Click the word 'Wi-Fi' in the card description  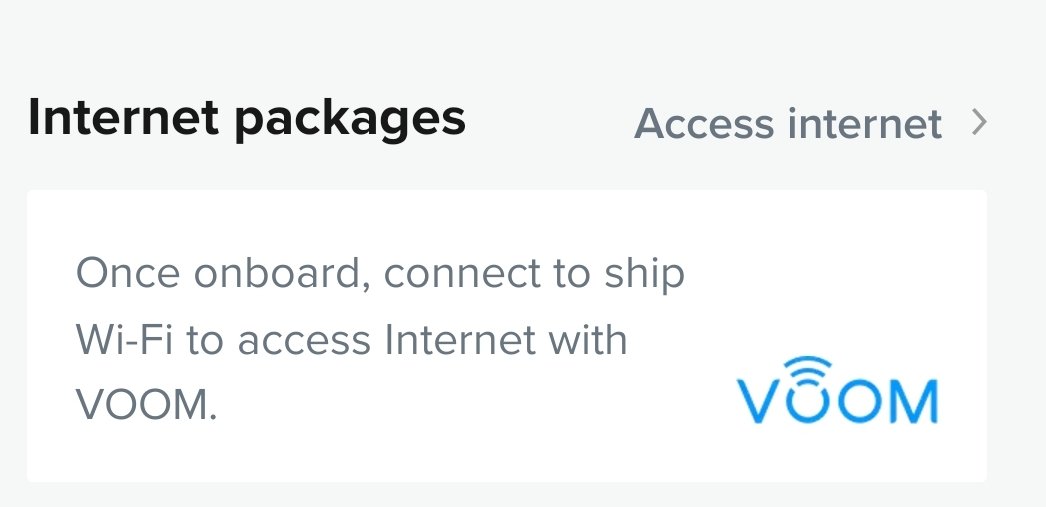click(125, 340)
